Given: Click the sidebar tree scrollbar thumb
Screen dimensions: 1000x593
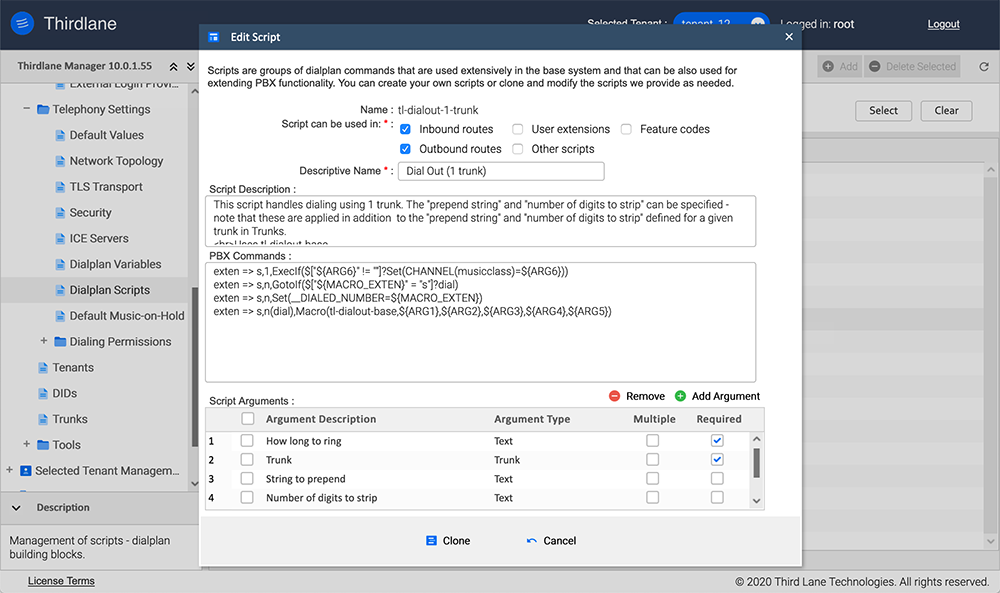Looking at the screenshot, I should coord(195,367).
